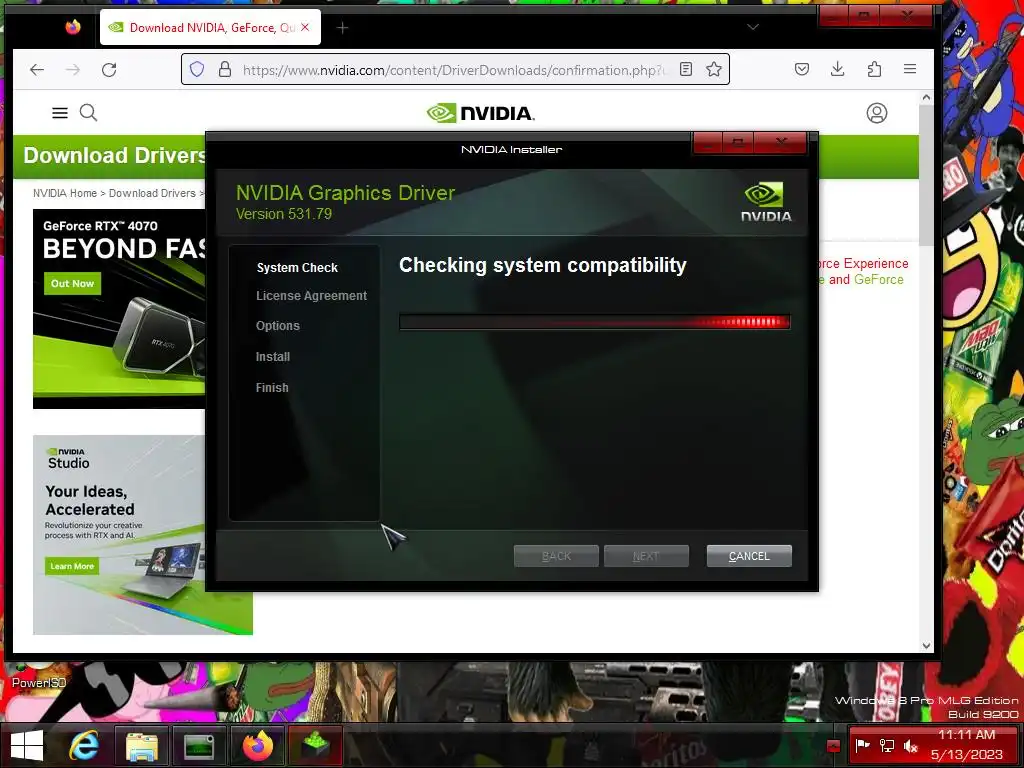The width and height of the screenshot is (1024, 768).
Task: Click the GeForce Experience link text
Action: tap(862, 263)
